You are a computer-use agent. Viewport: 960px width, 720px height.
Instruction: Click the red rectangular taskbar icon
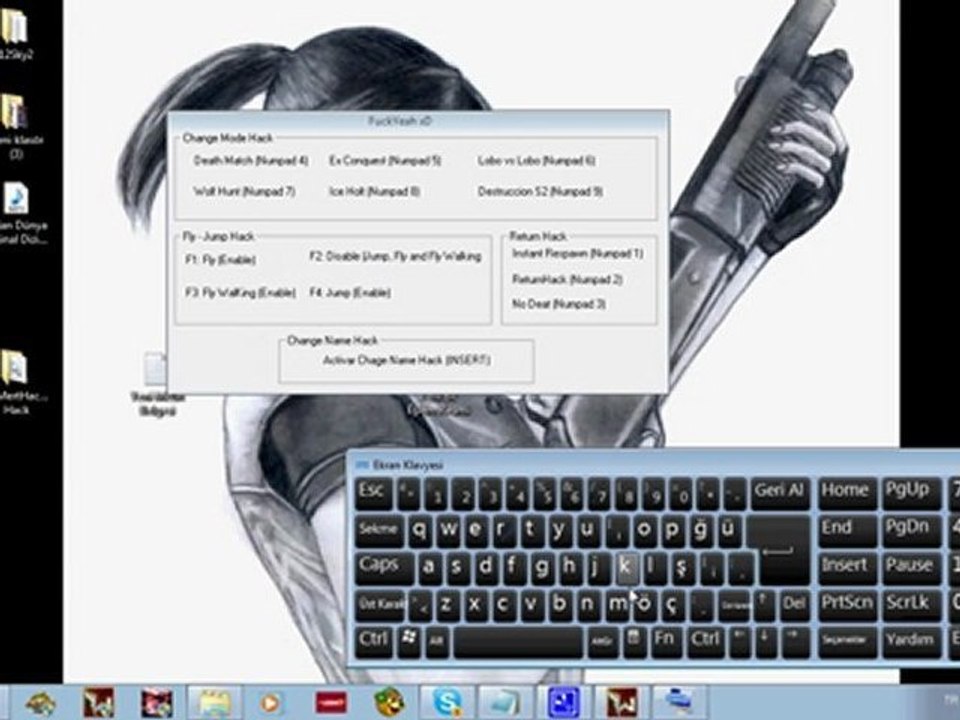[x=331, y=702]
